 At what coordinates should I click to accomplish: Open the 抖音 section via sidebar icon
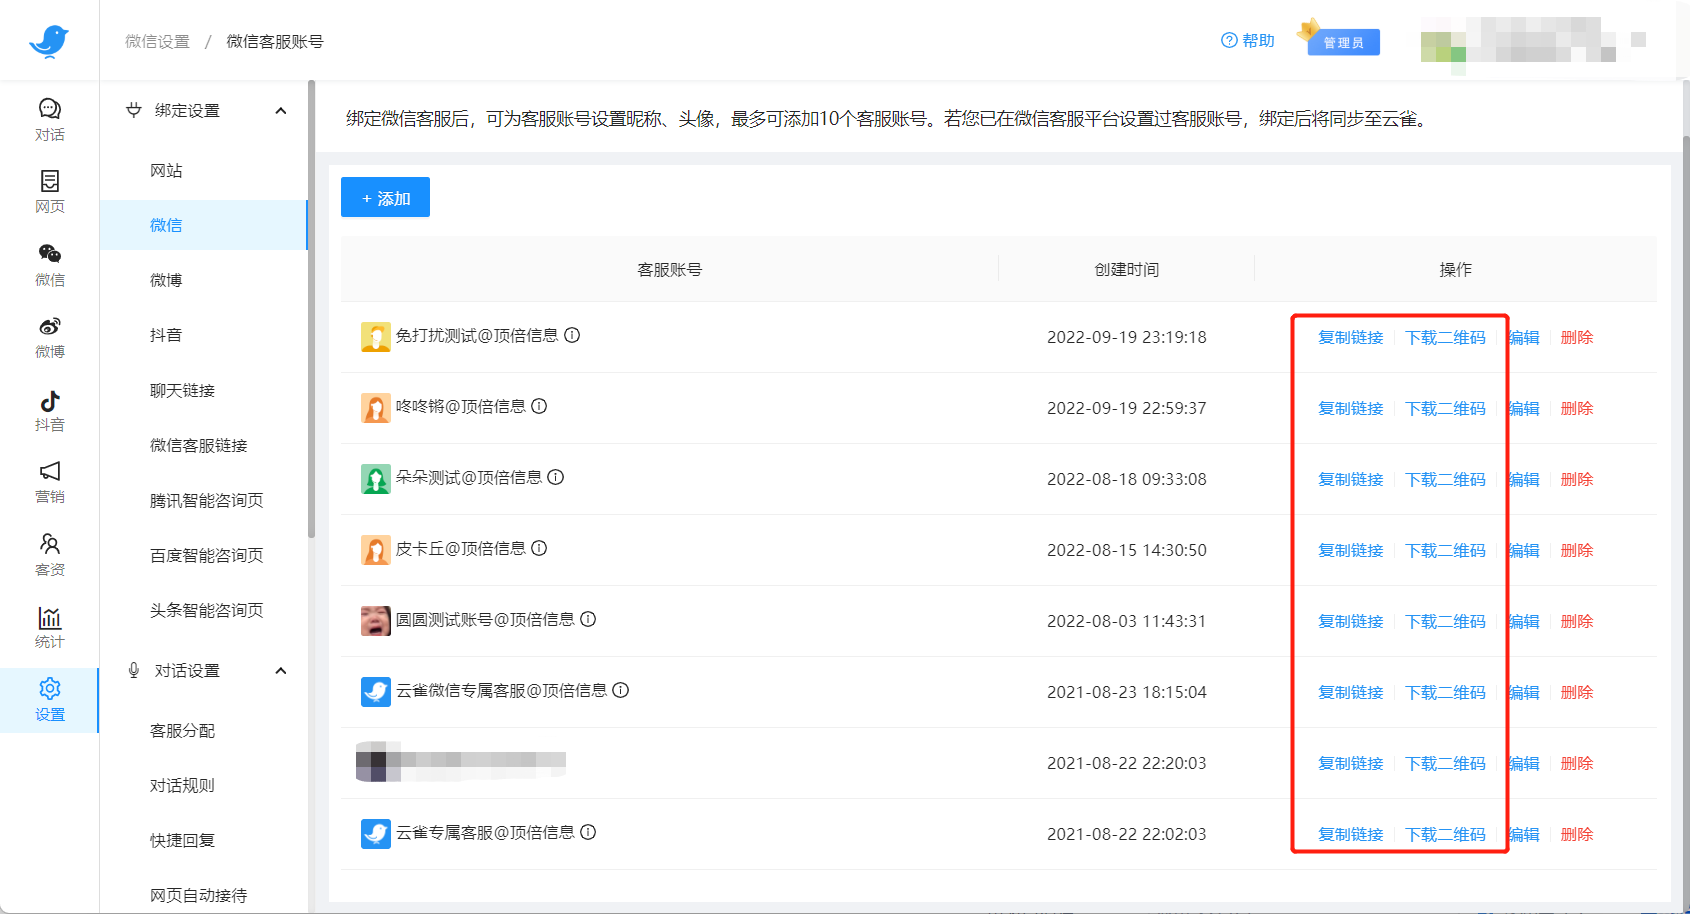click(x=49, y=408)
